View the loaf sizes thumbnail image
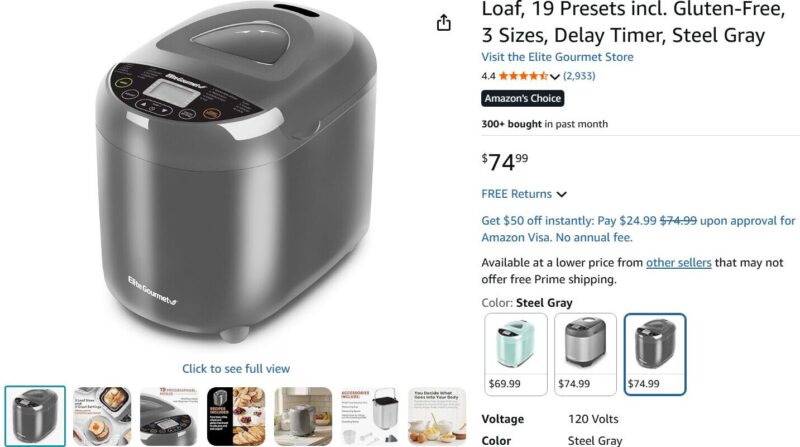800x447 pixels. tap(102, 416)
